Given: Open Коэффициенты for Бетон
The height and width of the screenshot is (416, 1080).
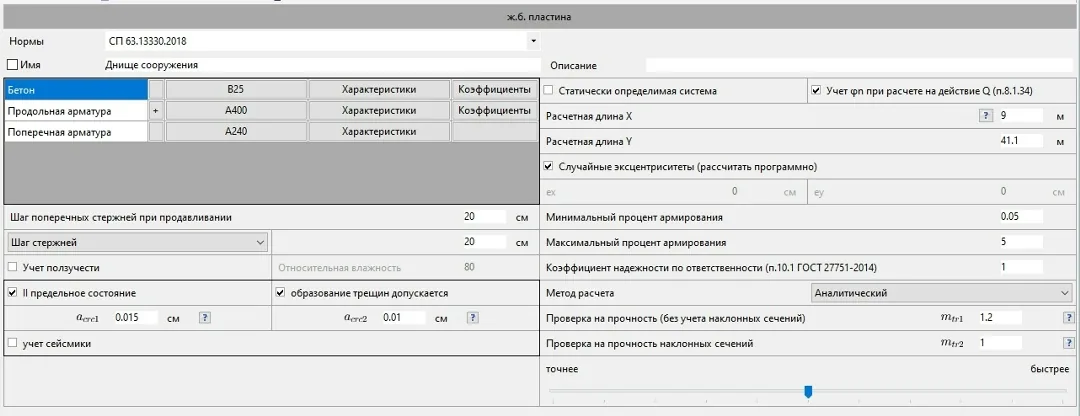Looking at the screenshot, I should tap(494, 90).
